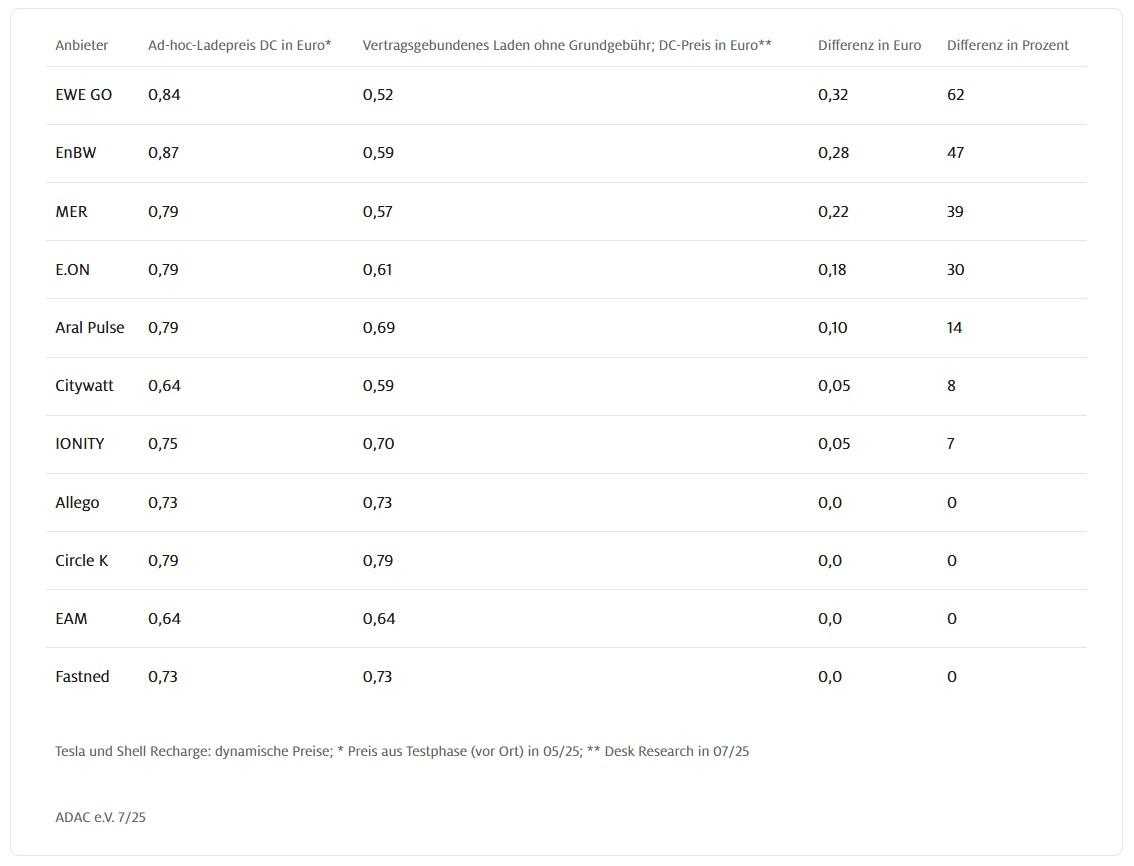Click EWE GO's 62 percent difference value
The width and height of the screenshot is (1134, 866).
pos(955,95)
